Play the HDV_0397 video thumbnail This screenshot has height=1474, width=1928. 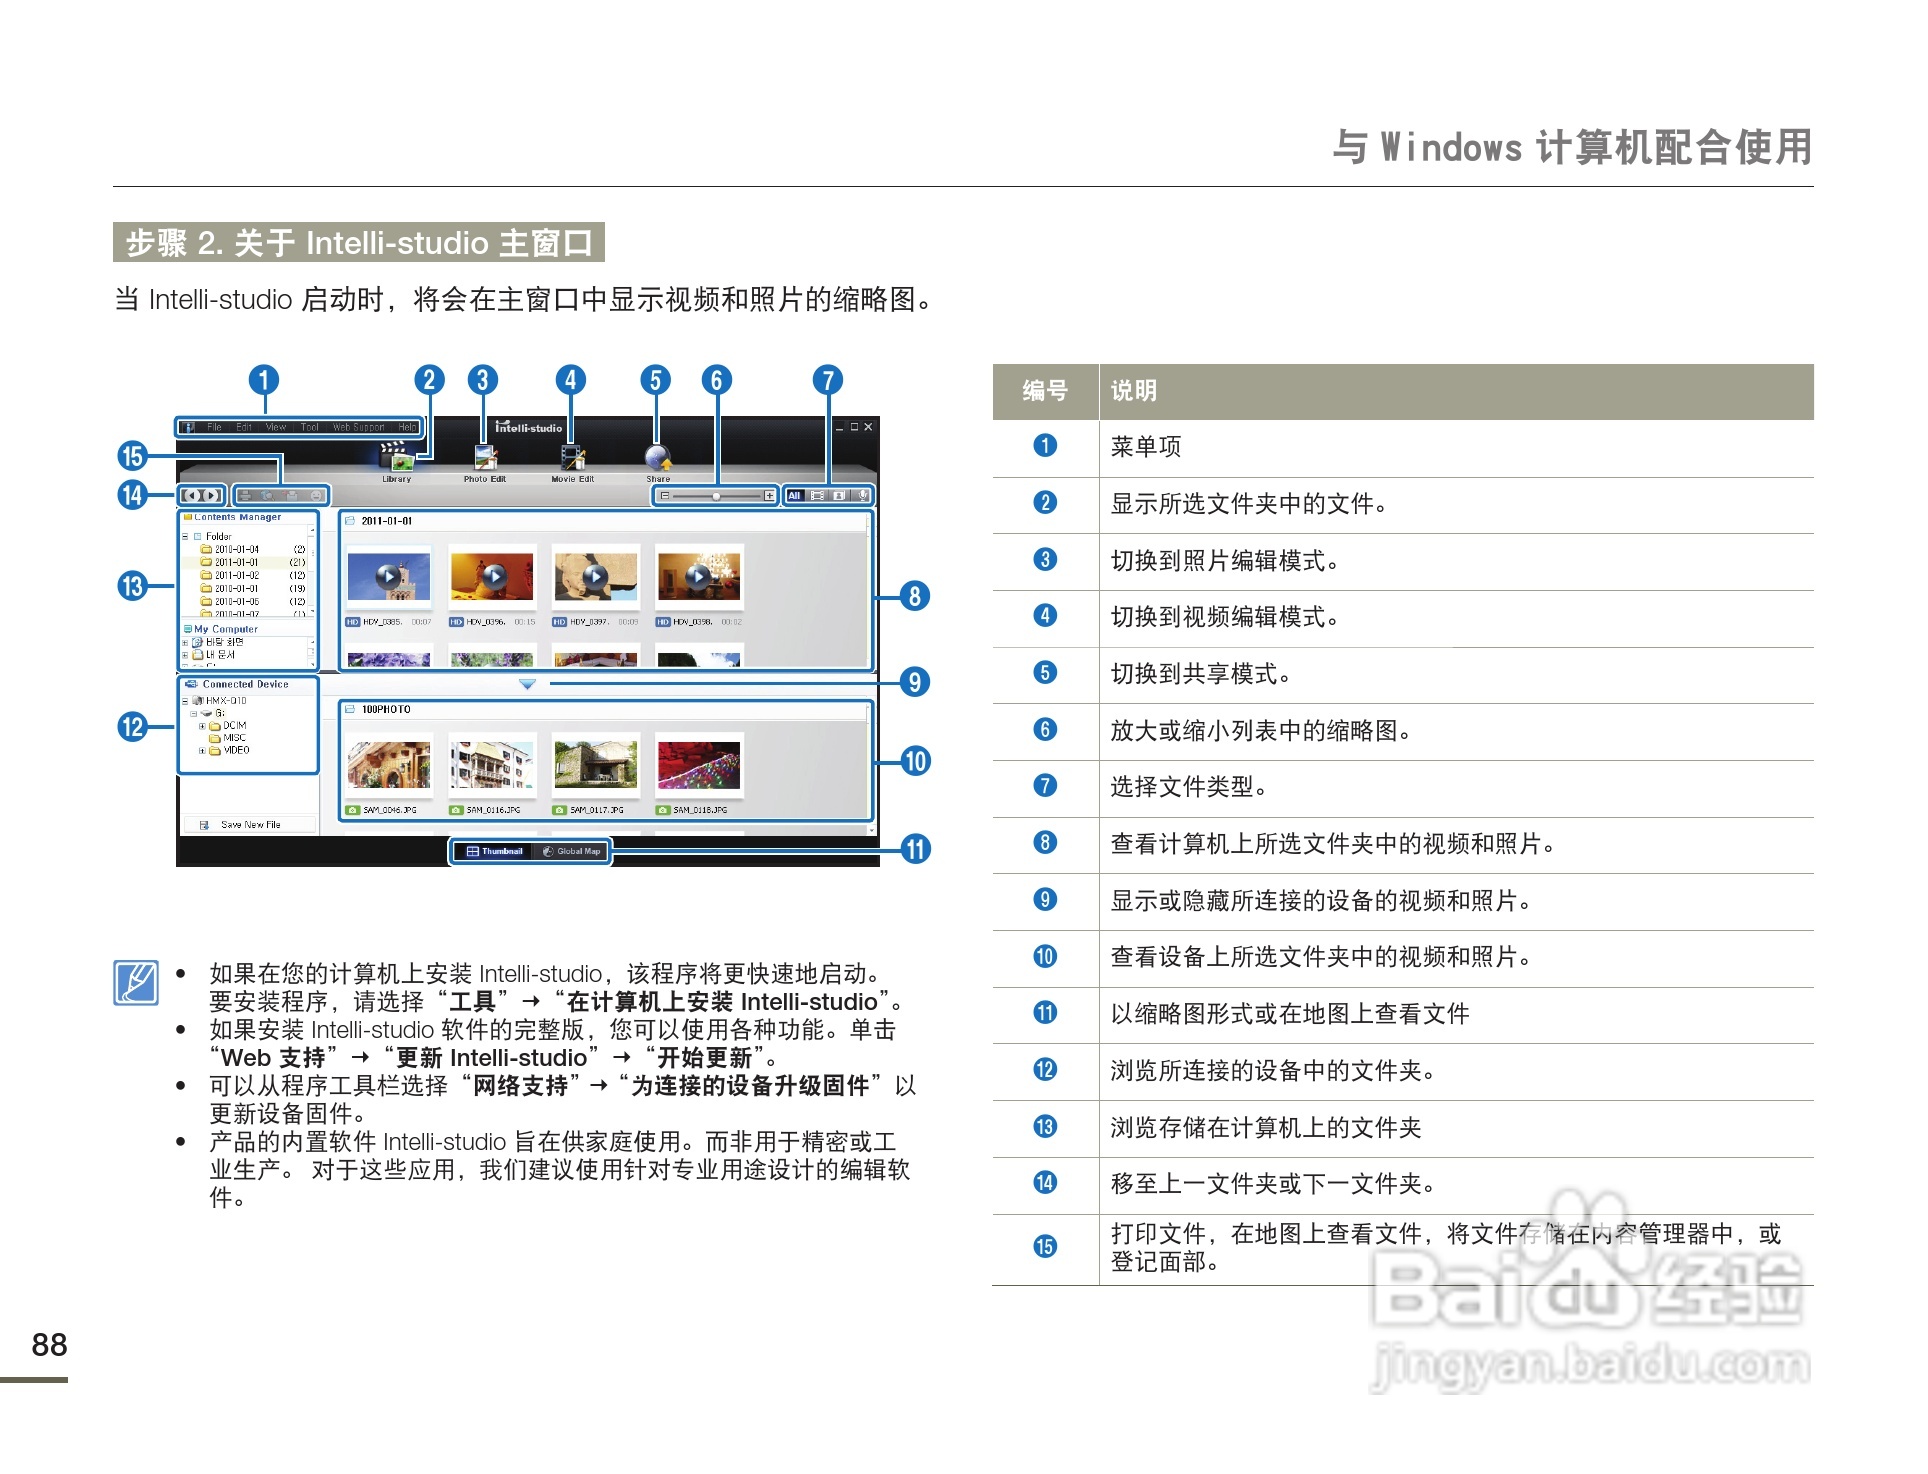pos(595,577)
